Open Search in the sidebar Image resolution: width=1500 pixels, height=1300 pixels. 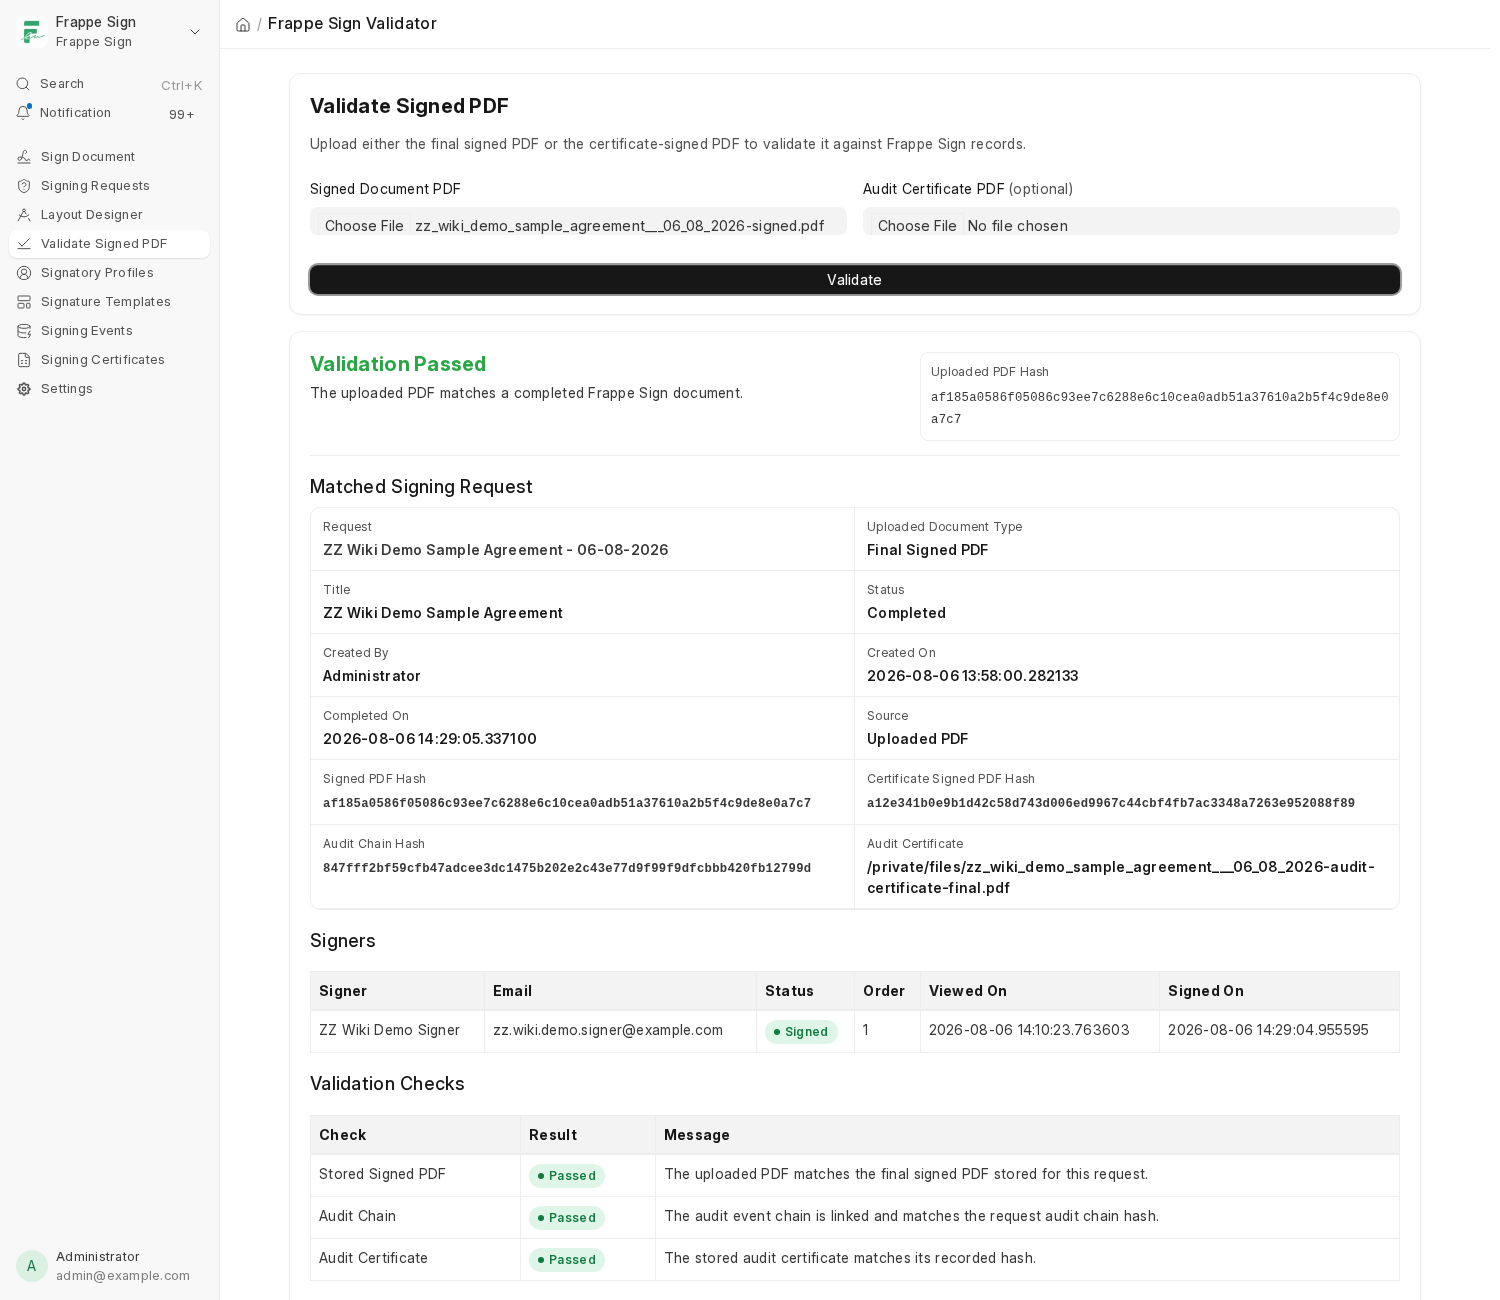click(110, 84)
